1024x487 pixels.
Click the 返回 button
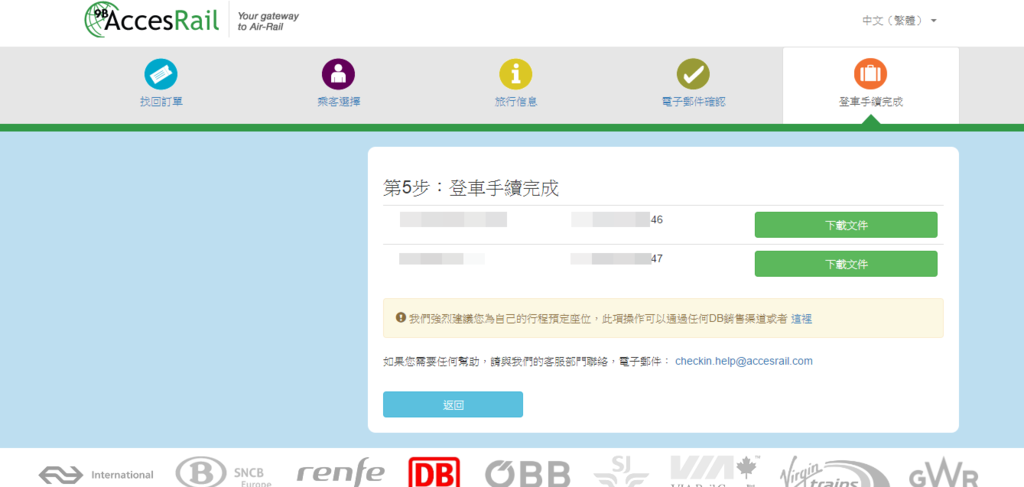453,404
